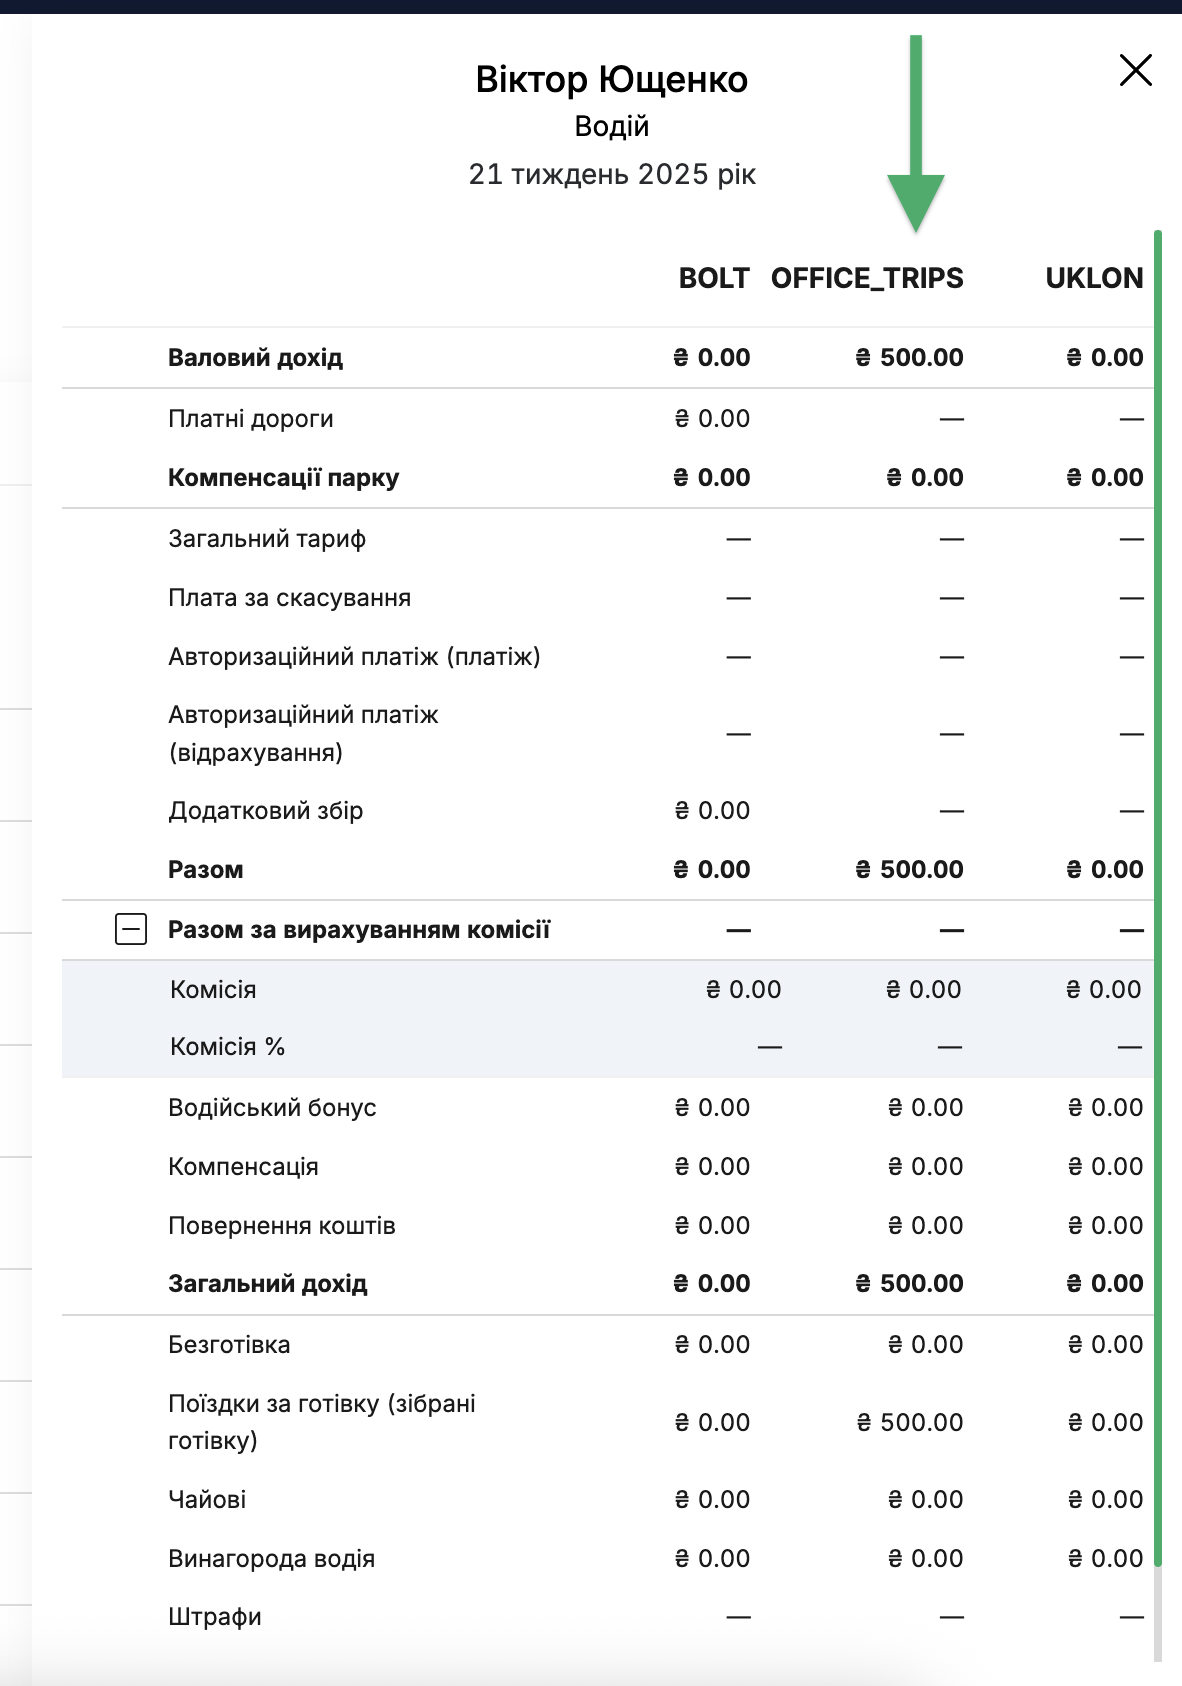Select the Валовий дохід row label
1182x1686 pixels.
pos(255,358)
